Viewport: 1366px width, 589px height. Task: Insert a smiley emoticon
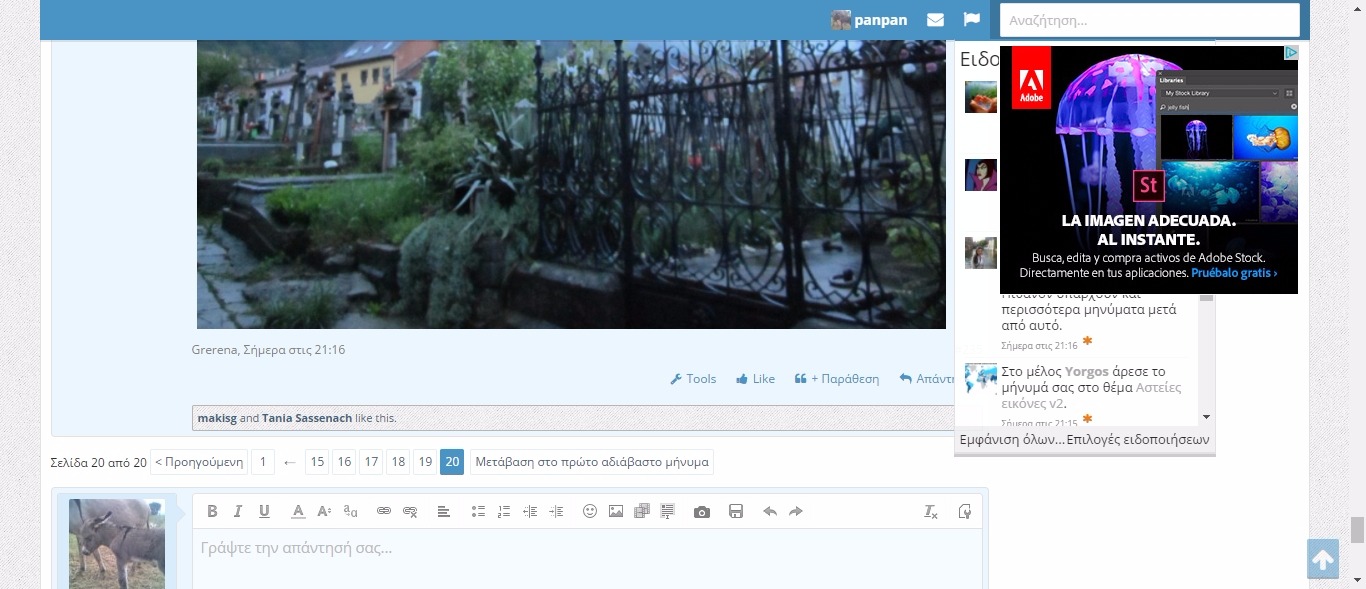(590, 511)
